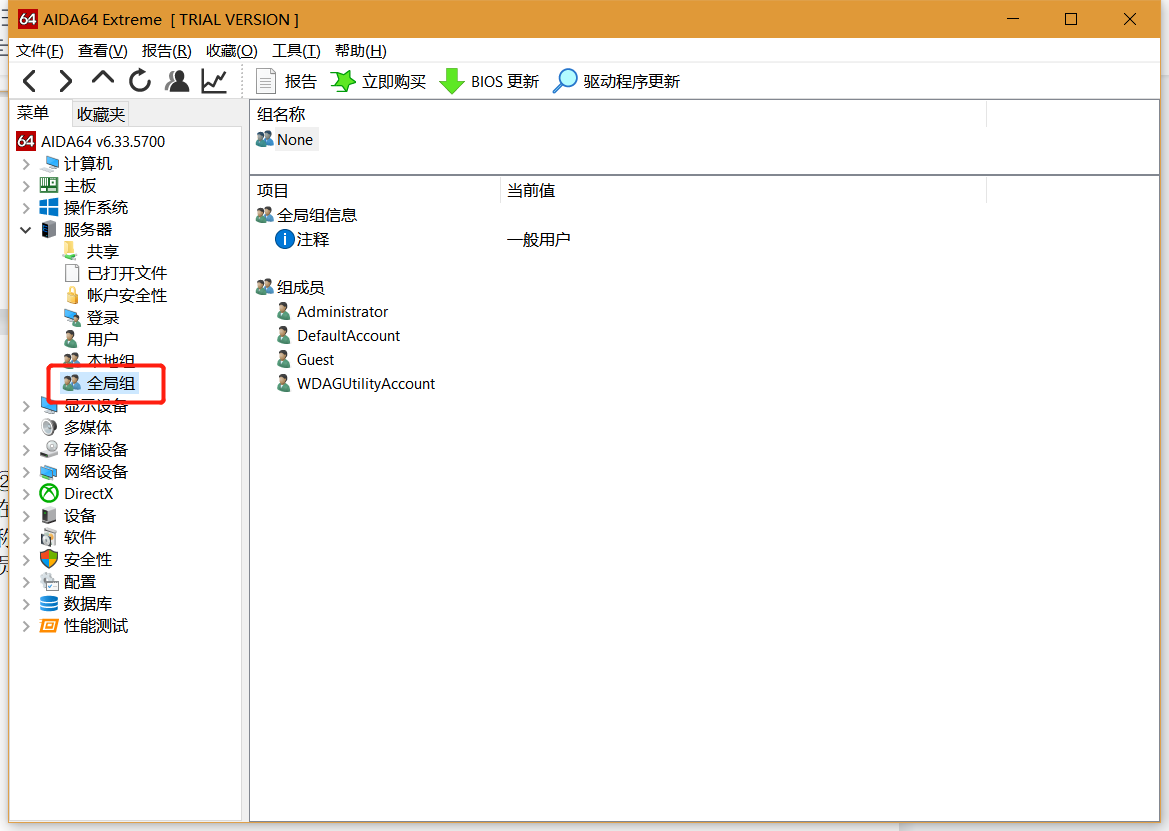1169x831 pixels.
Task: Open the 报告 report button
Action: 286,81
